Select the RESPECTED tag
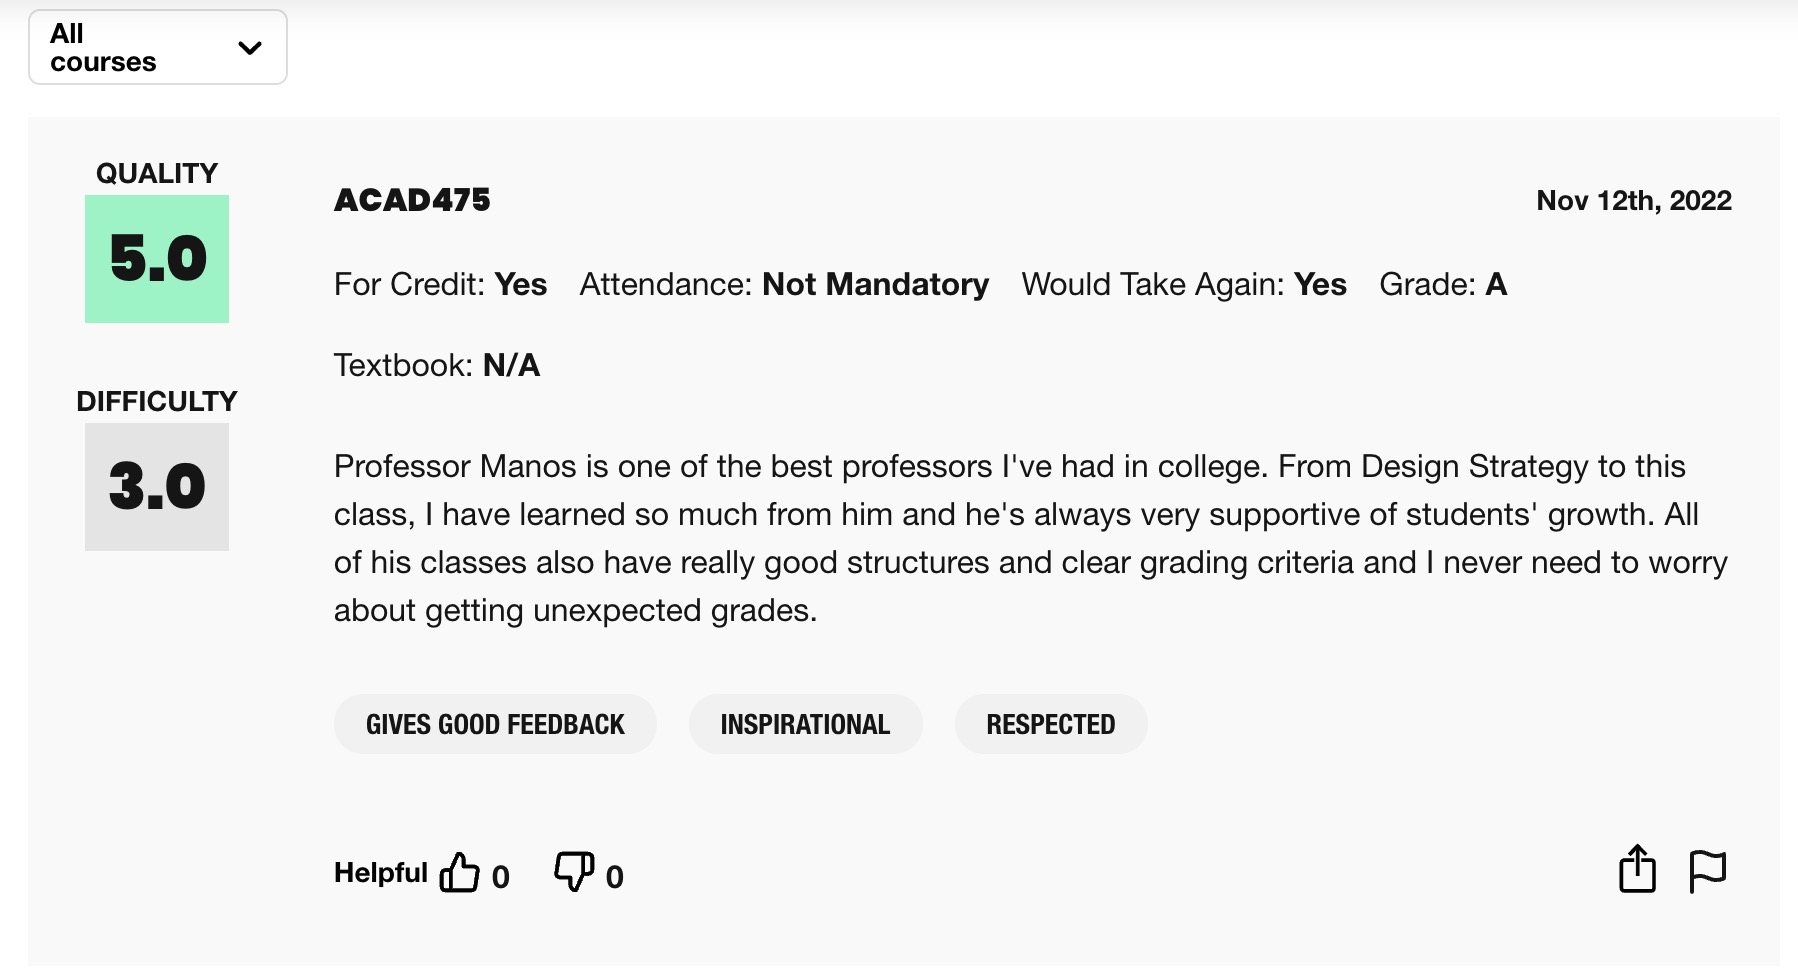Screen dimensions: 1798x976 click(1051, 723)
